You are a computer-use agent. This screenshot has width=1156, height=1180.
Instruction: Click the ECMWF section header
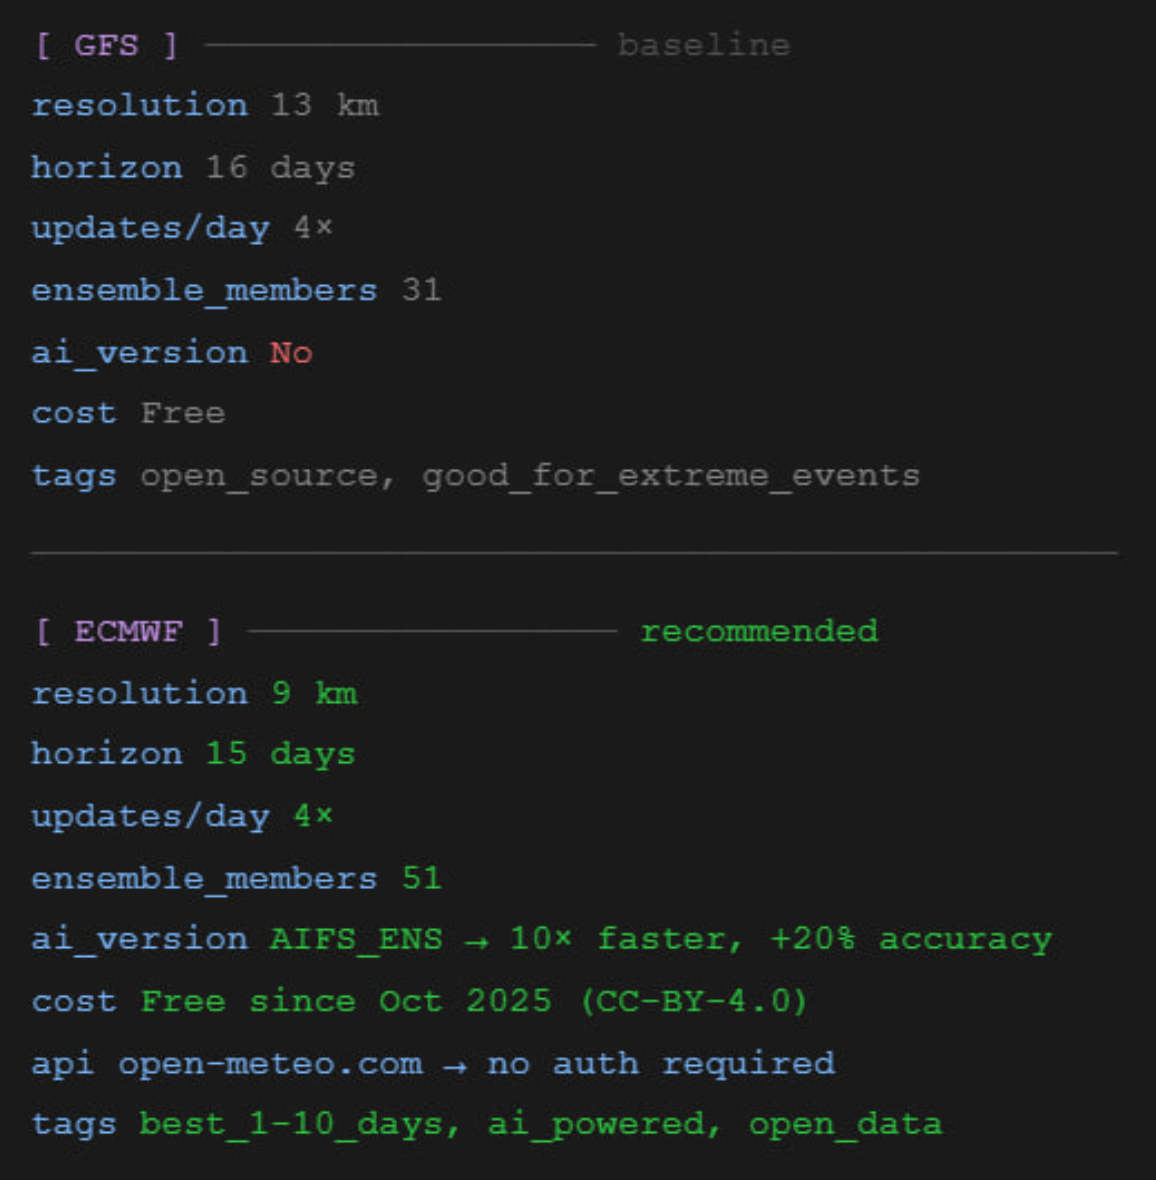tap(128, 632)
